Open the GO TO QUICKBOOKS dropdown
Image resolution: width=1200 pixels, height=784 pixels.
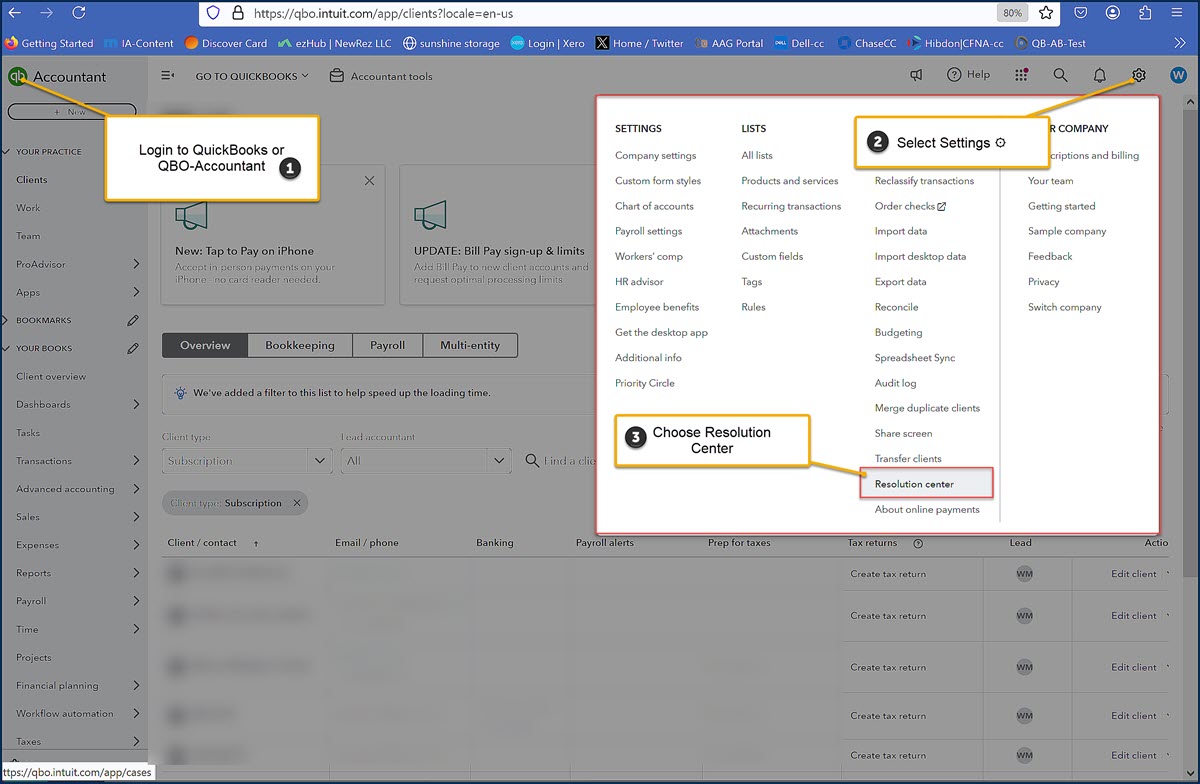[252, 76]
